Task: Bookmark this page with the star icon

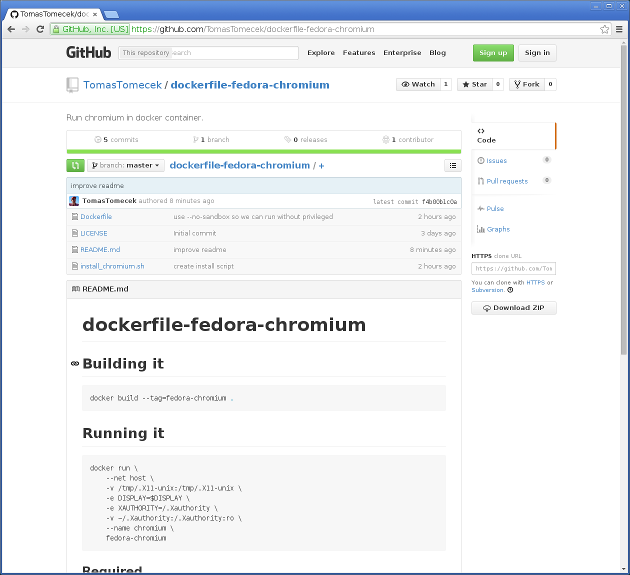Action: [x=604, y=29]
